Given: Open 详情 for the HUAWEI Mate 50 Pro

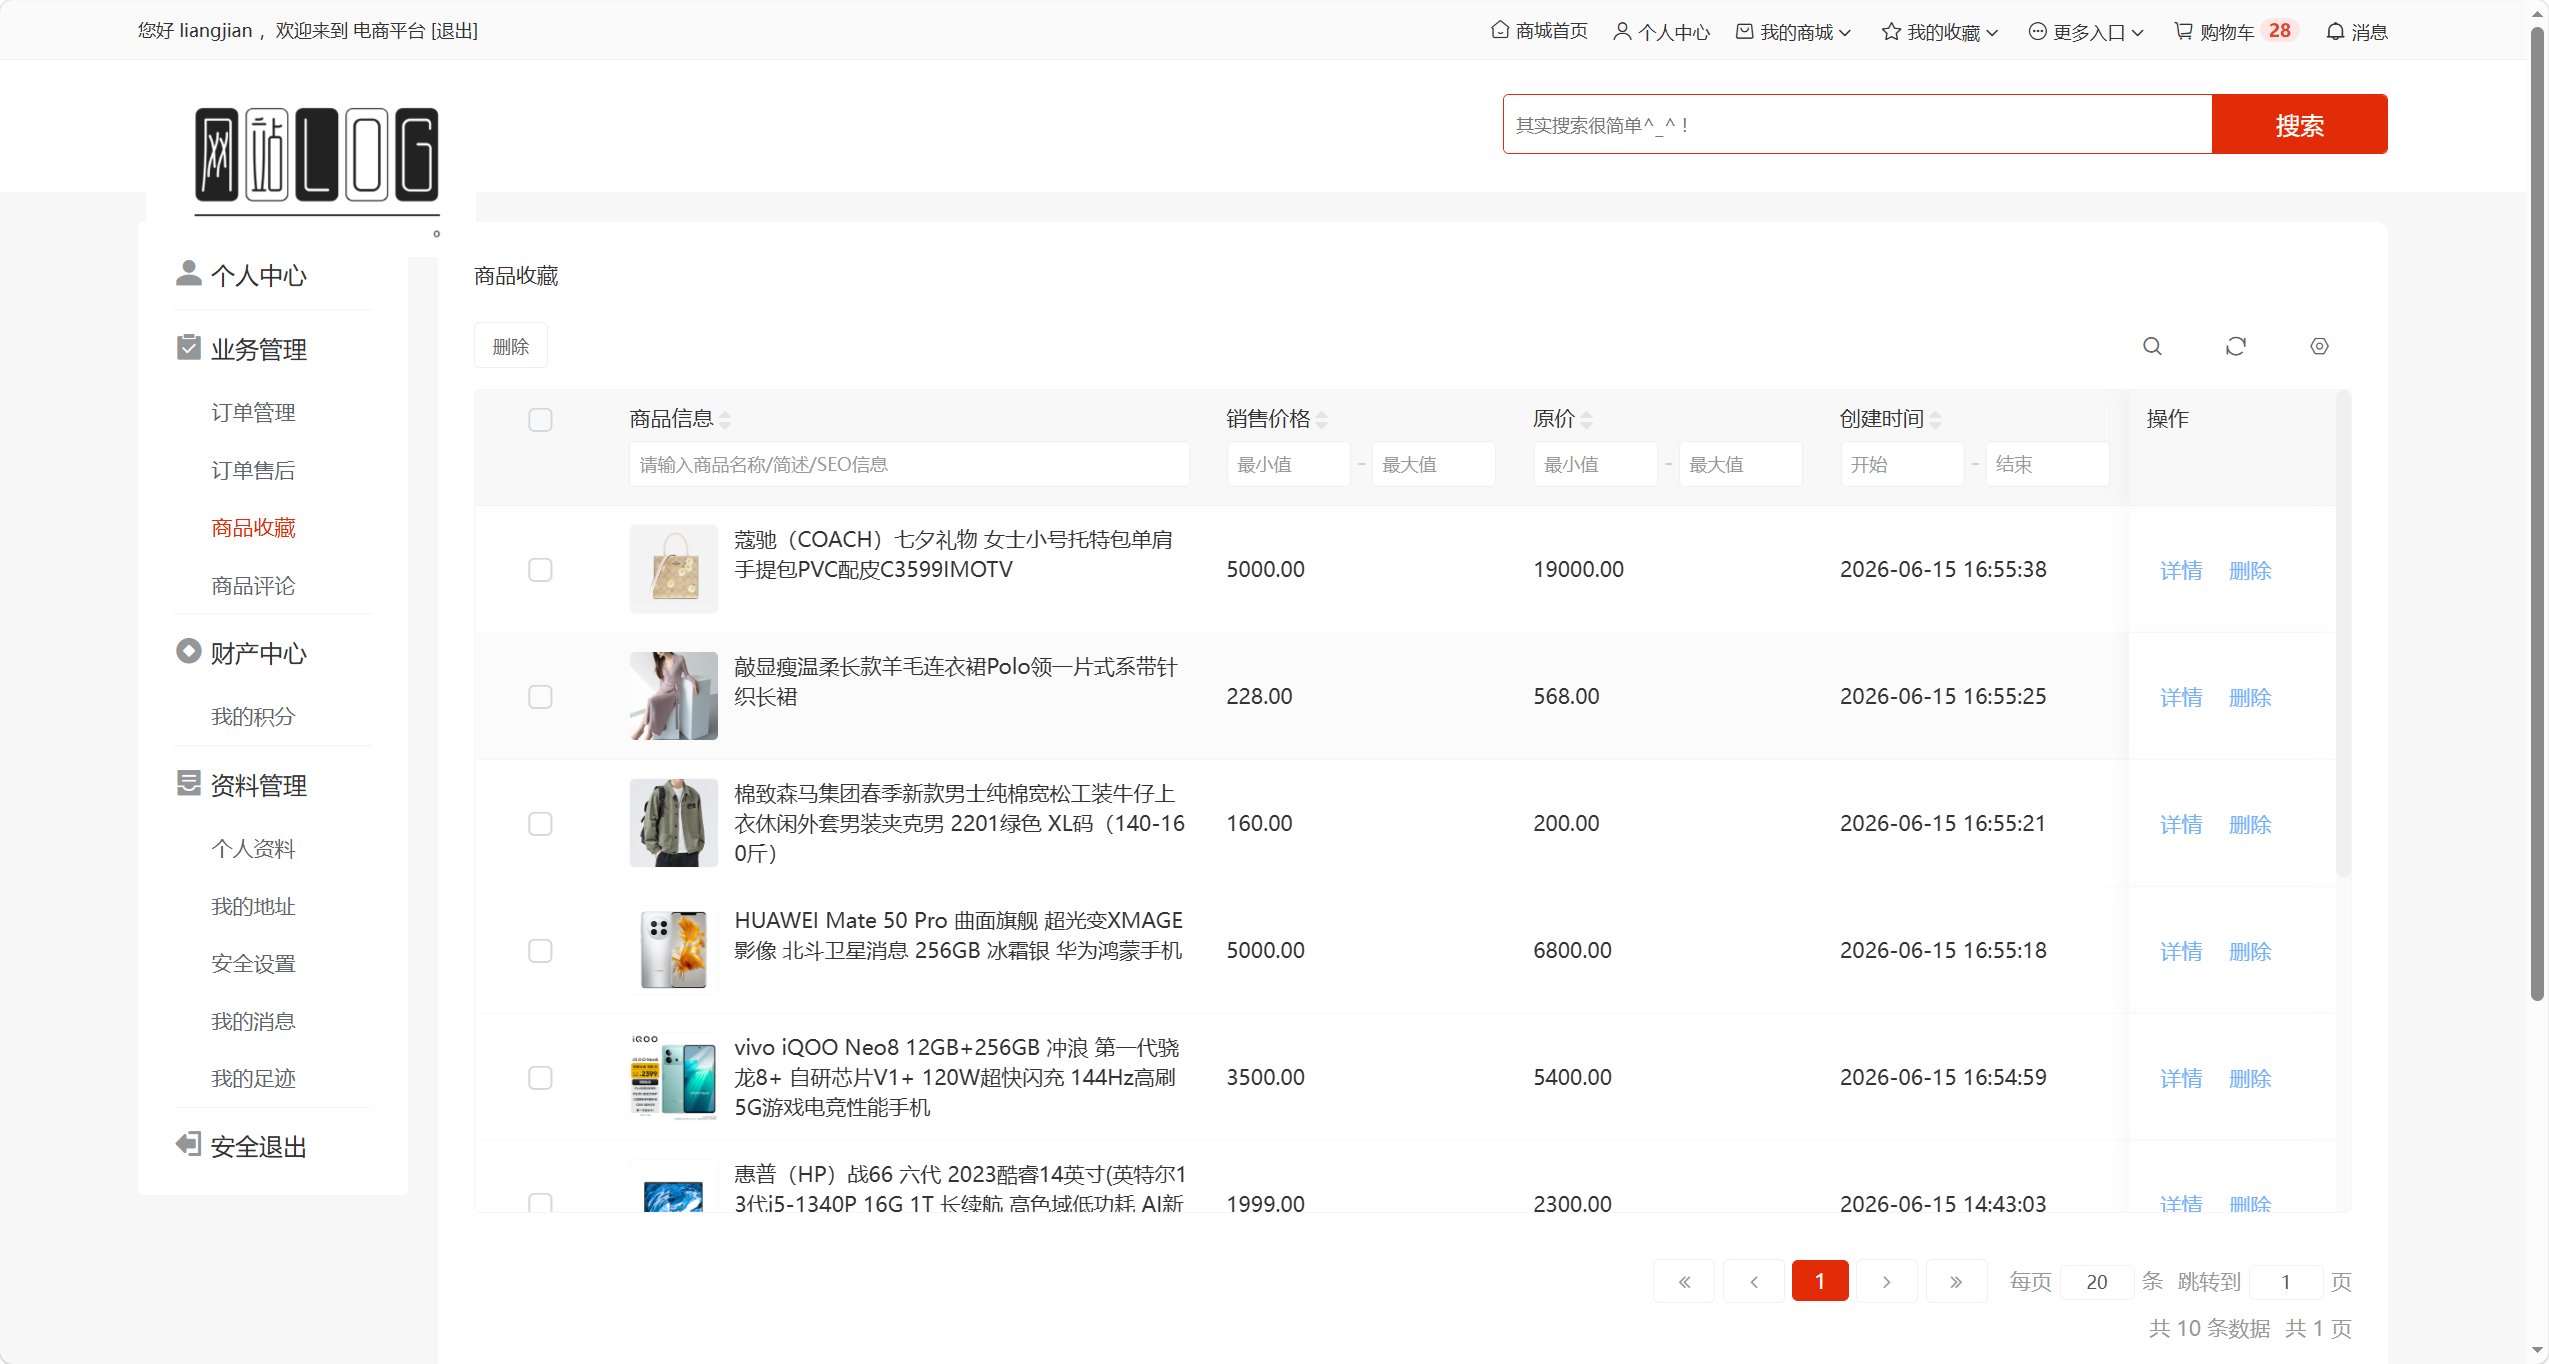Looking at the screenshot, I should (x=2181, y=952).
